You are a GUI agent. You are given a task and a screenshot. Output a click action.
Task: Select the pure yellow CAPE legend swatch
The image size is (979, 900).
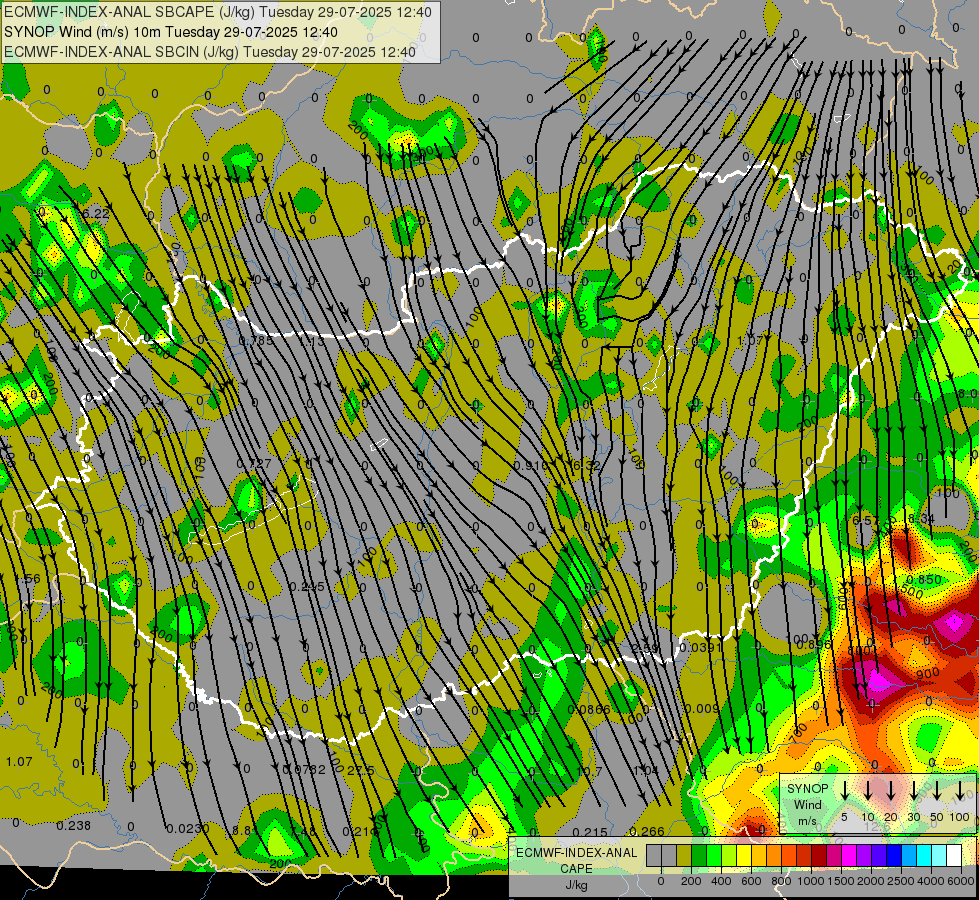[744, 856]
